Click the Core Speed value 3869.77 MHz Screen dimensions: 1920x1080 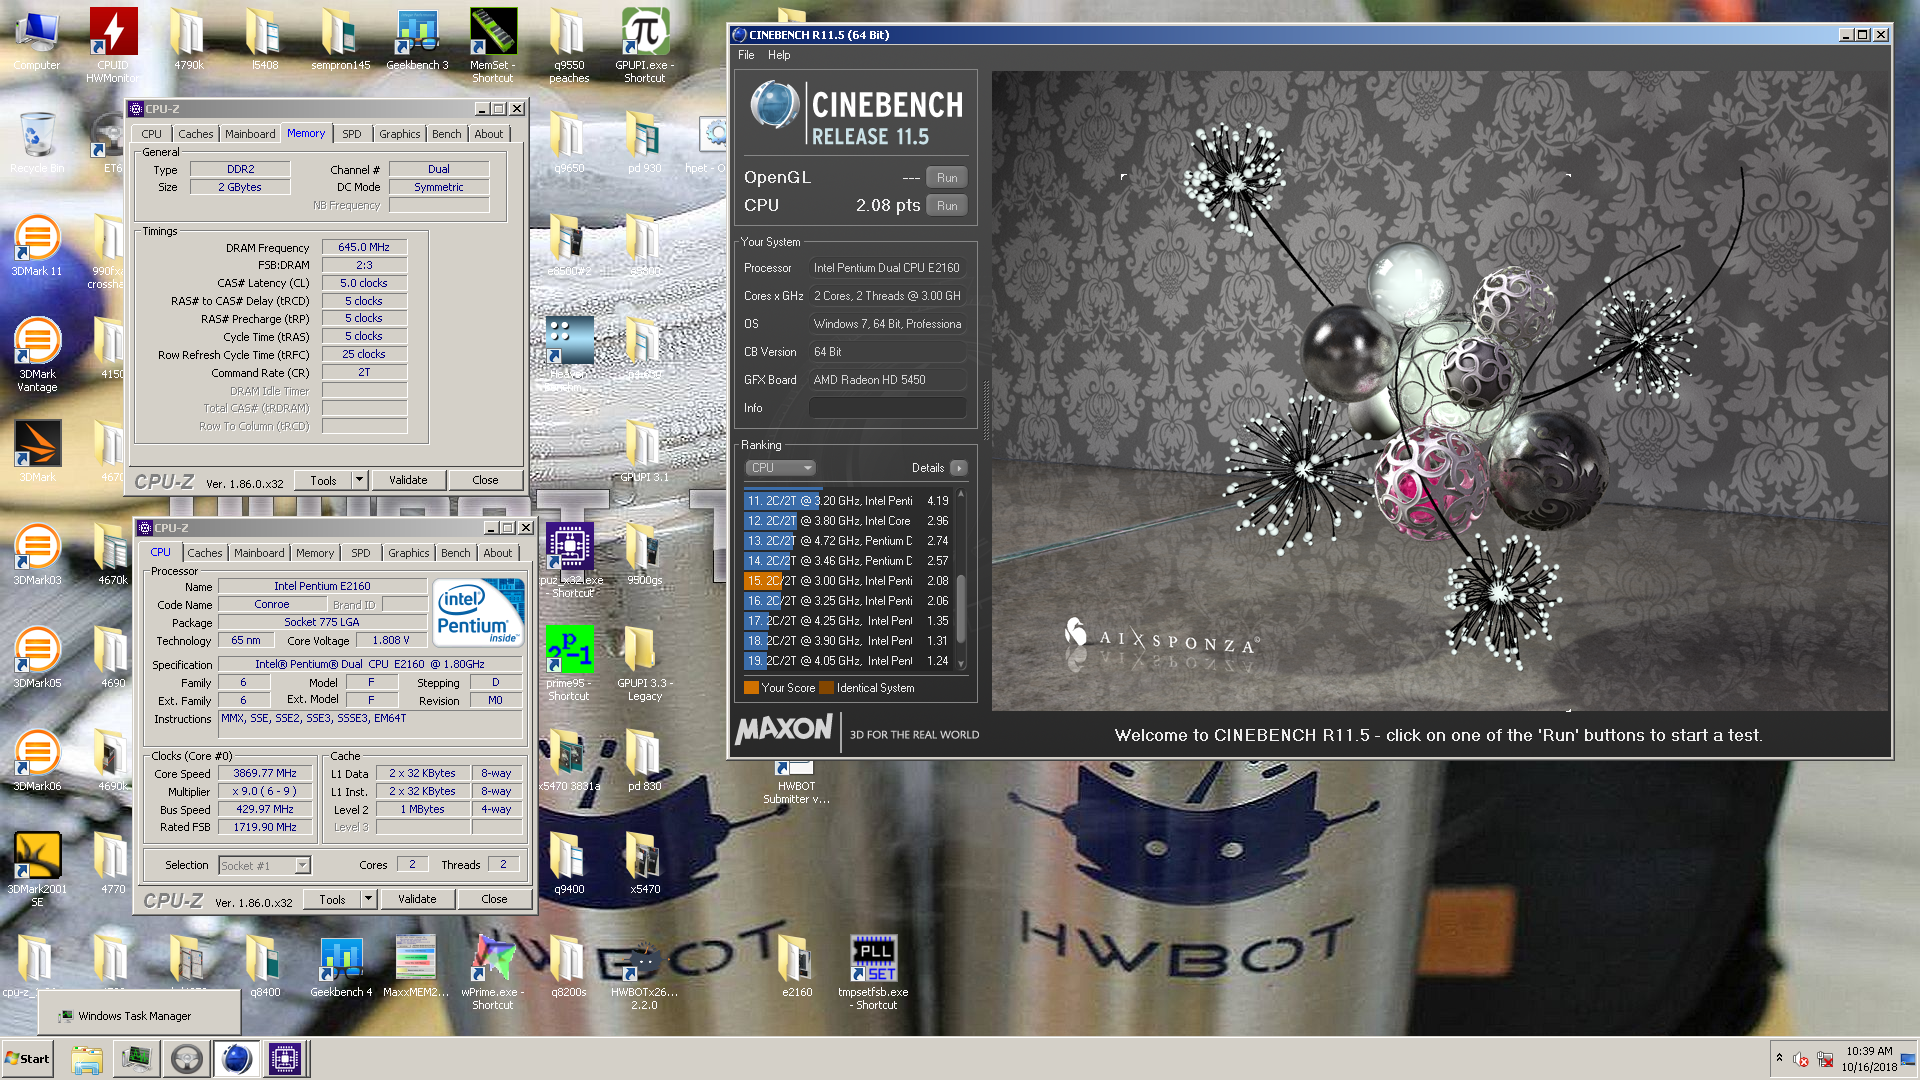[x=265, y=773]
